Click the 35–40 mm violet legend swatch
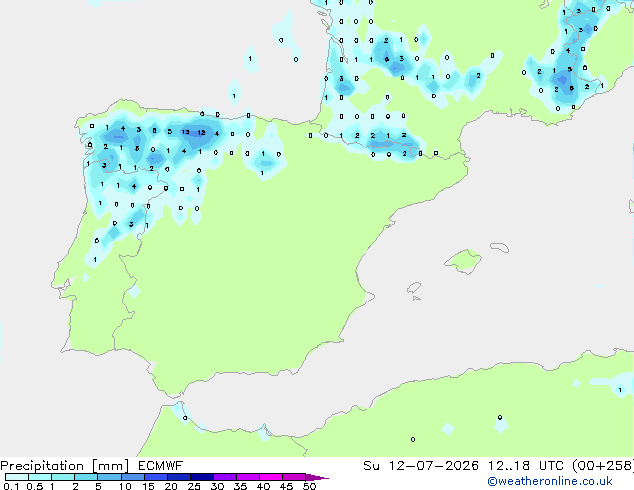The height and width of the screenshot is (490, 634). (x=247, y=477)
